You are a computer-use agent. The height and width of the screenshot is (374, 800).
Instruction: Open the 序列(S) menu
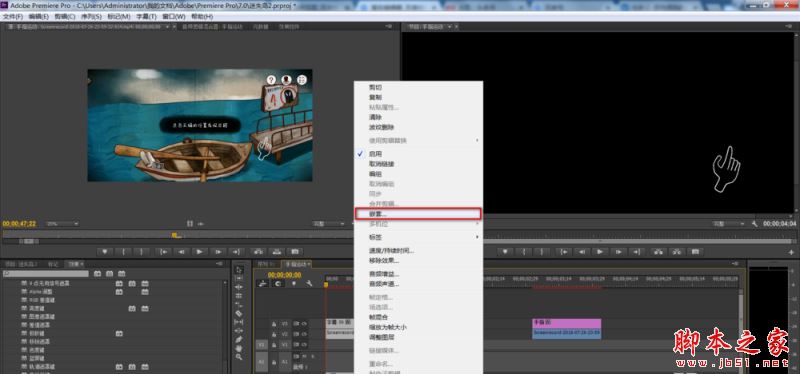pos(91,16)
